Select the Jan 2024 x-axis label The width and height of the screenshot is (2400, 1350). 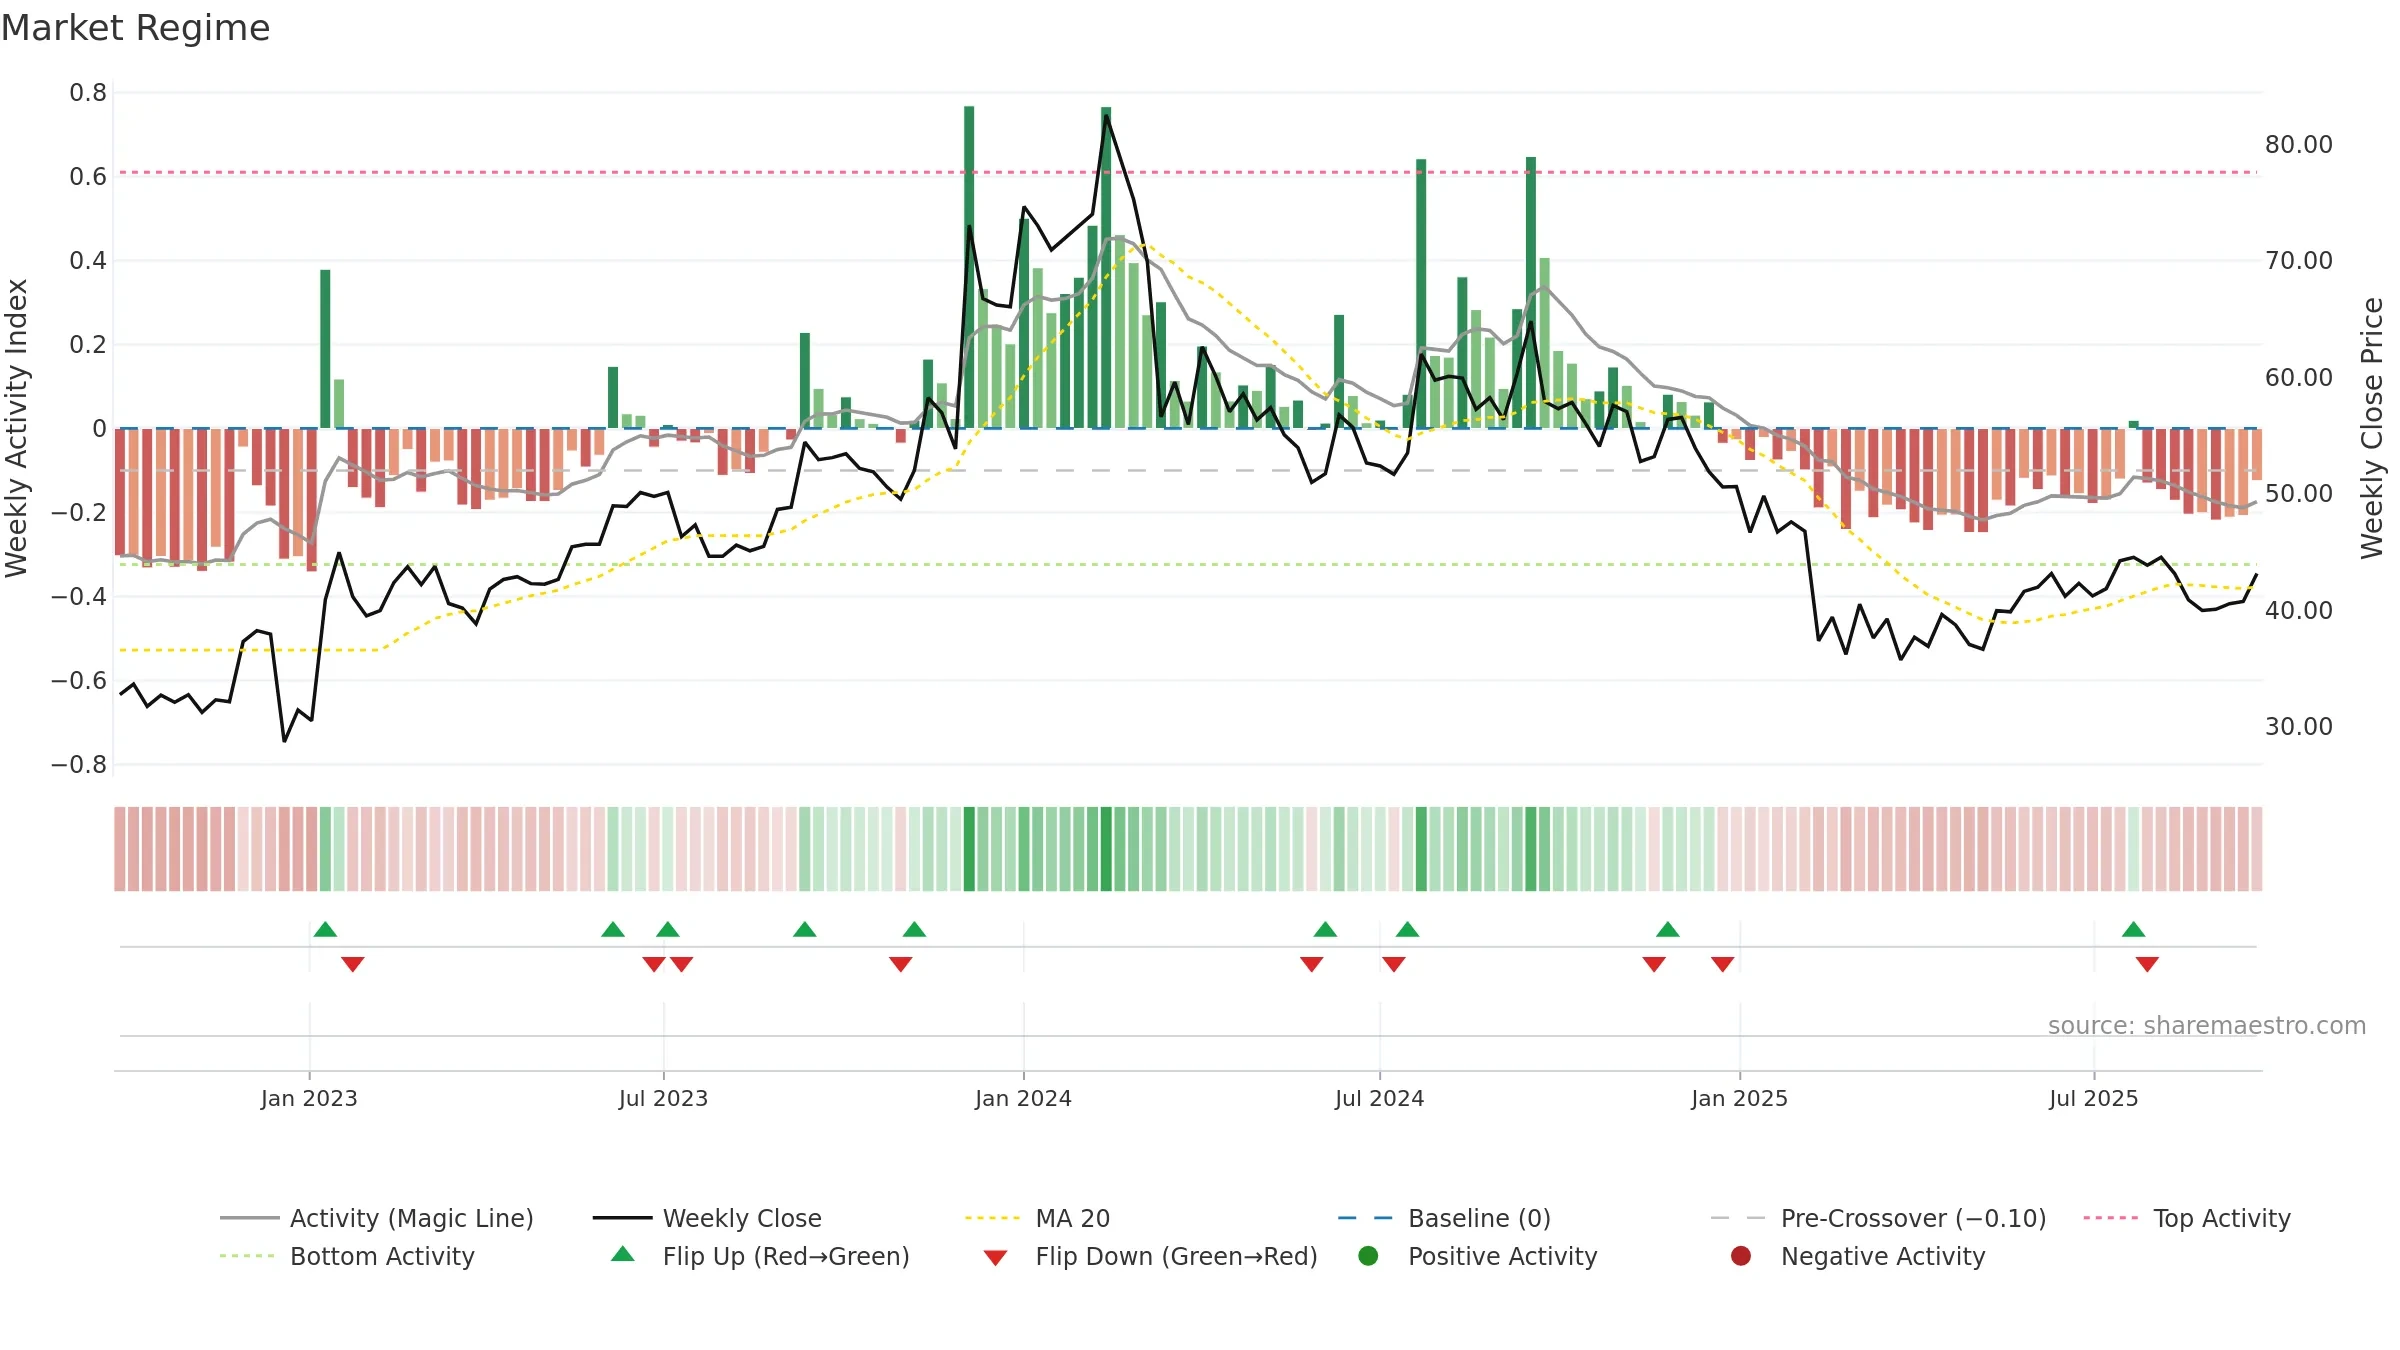click(1023, 1098)
